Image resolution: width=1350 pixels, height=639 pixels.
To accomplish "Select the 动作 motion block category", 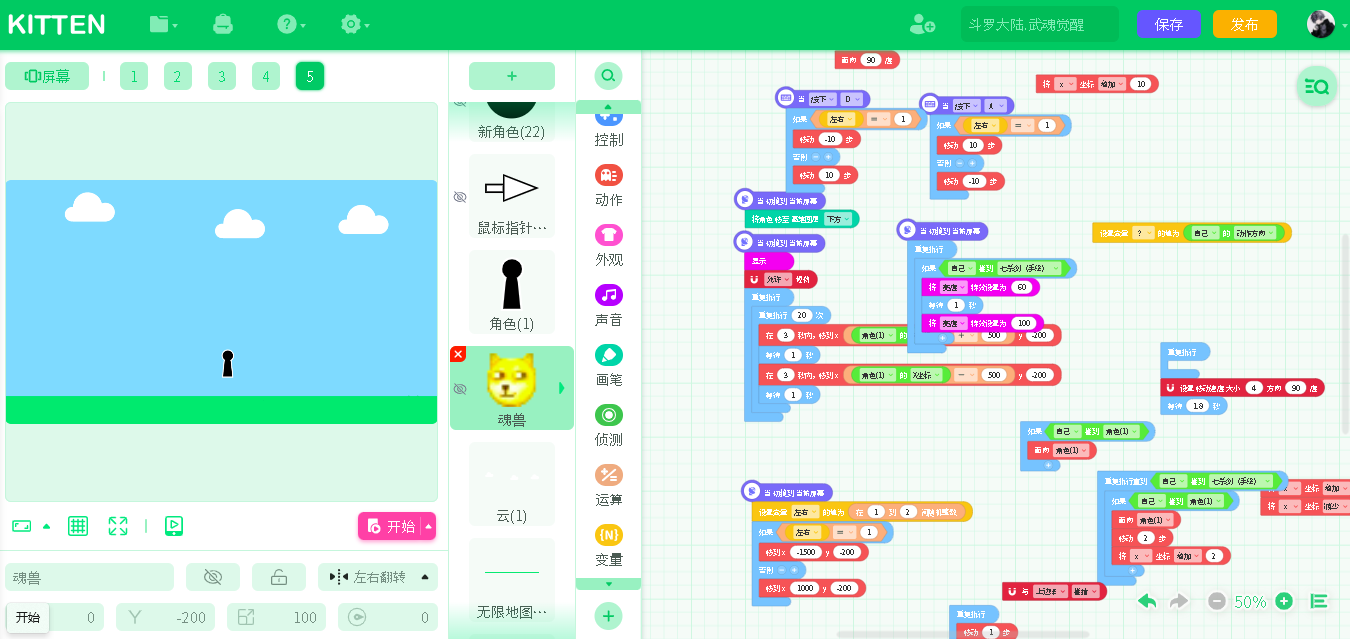I will (608, 185).
